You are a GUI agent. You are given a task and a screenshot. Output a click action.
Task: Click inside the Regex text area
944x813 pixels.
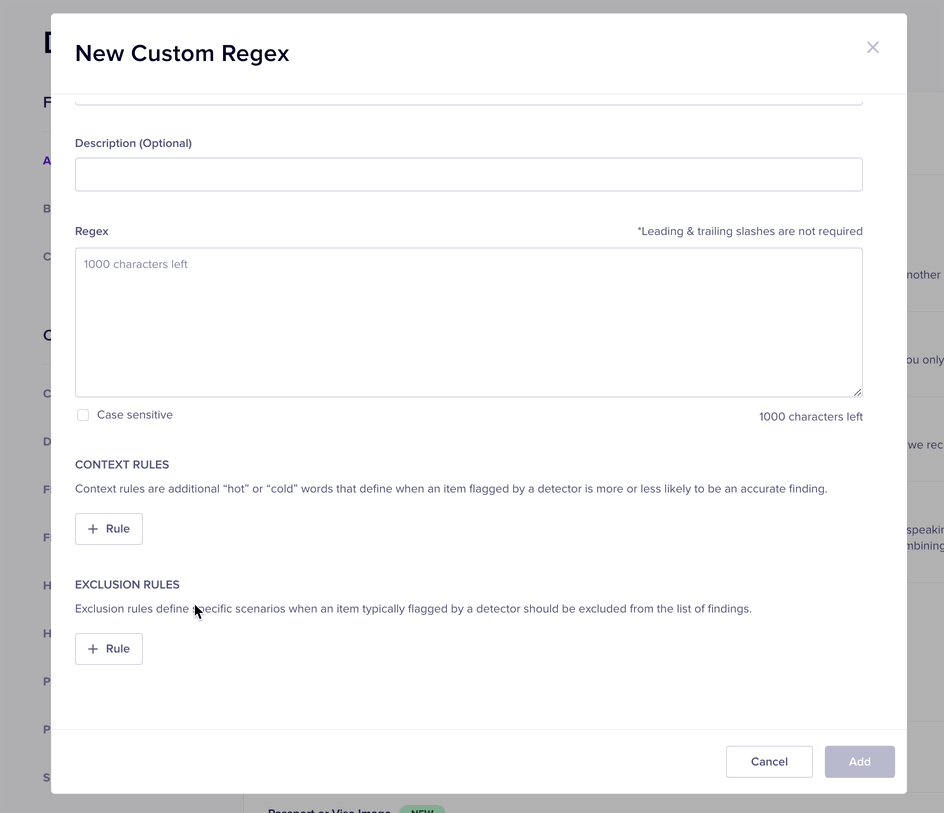point(468,322)
